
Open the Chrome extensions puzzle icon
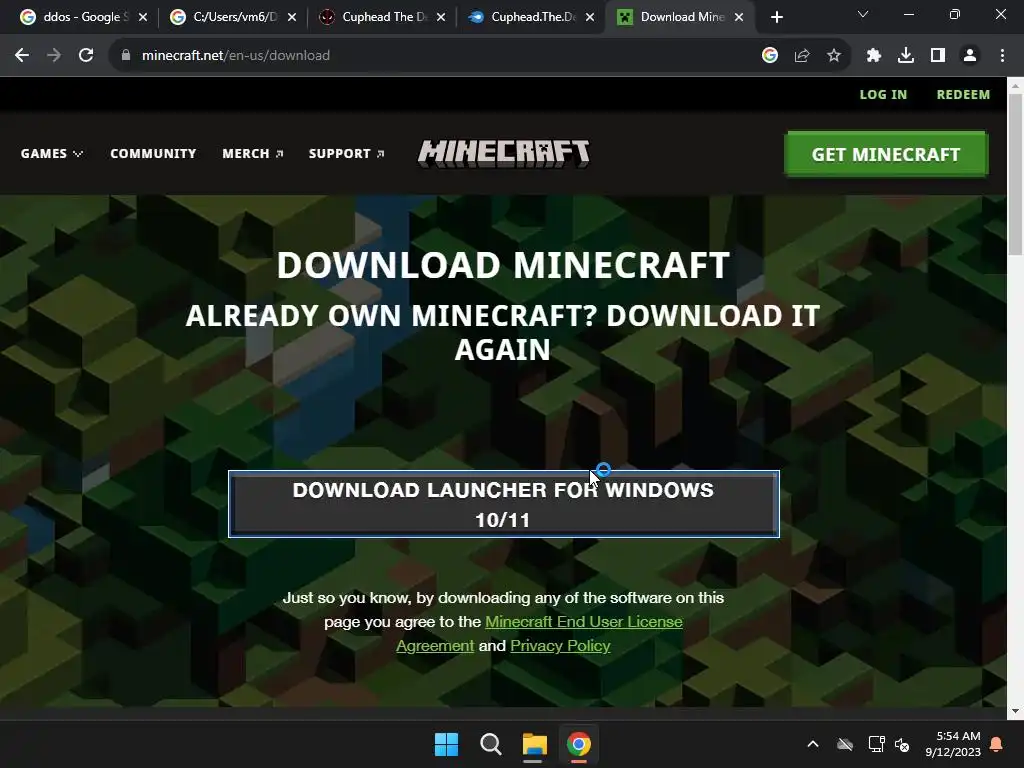point(874,56)
